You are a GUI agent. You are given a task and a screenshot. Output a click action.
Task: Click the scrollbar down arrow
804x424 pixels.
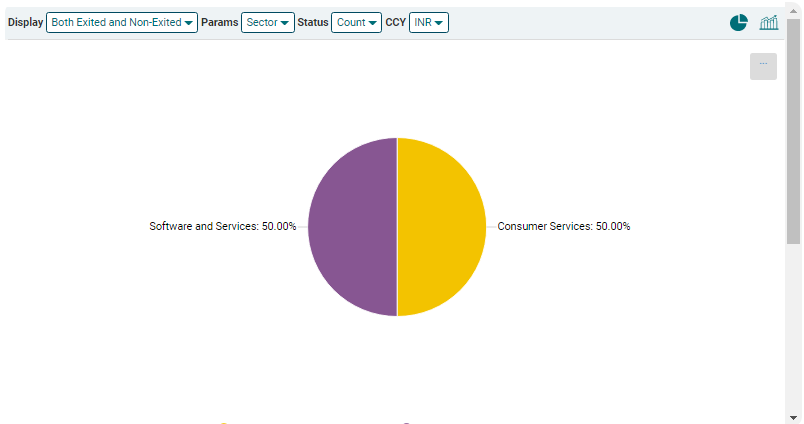(x=794, y=416)
